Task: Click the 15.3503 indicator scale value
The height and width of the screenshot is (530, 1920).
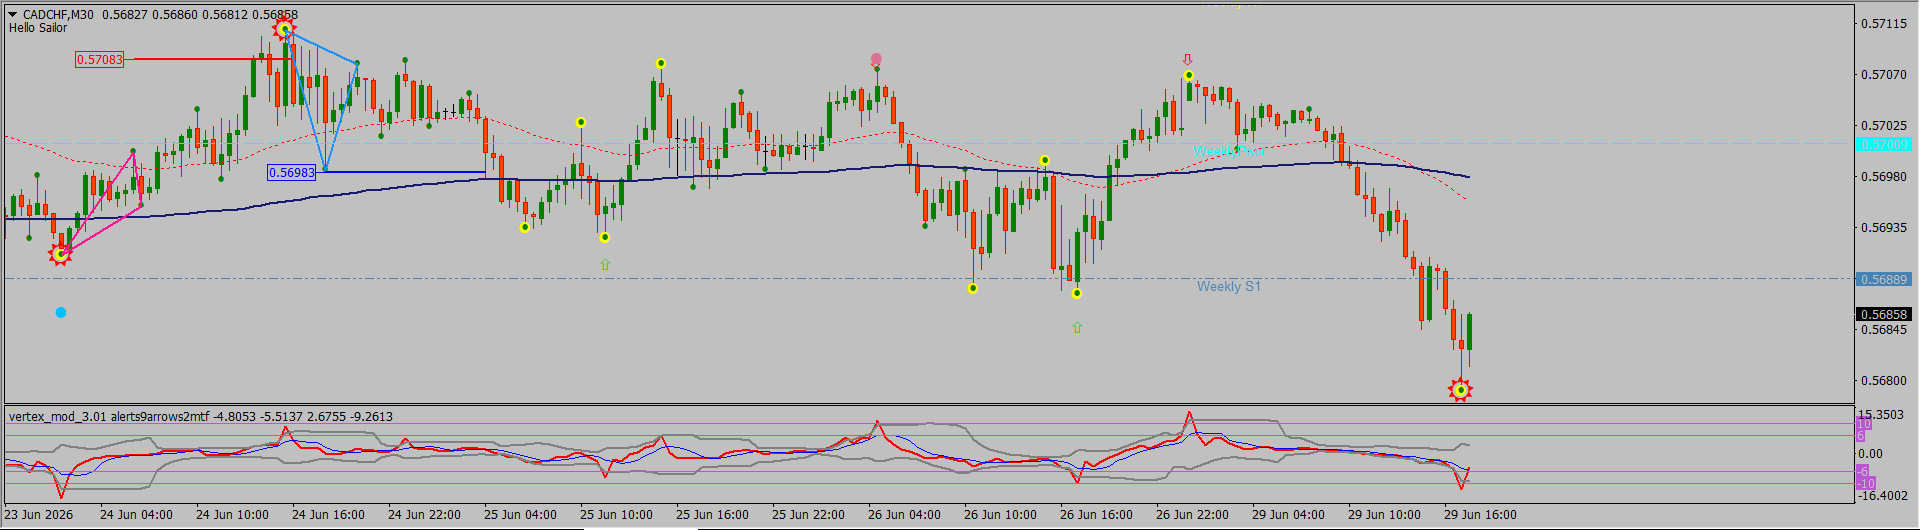Action: 1881,415
